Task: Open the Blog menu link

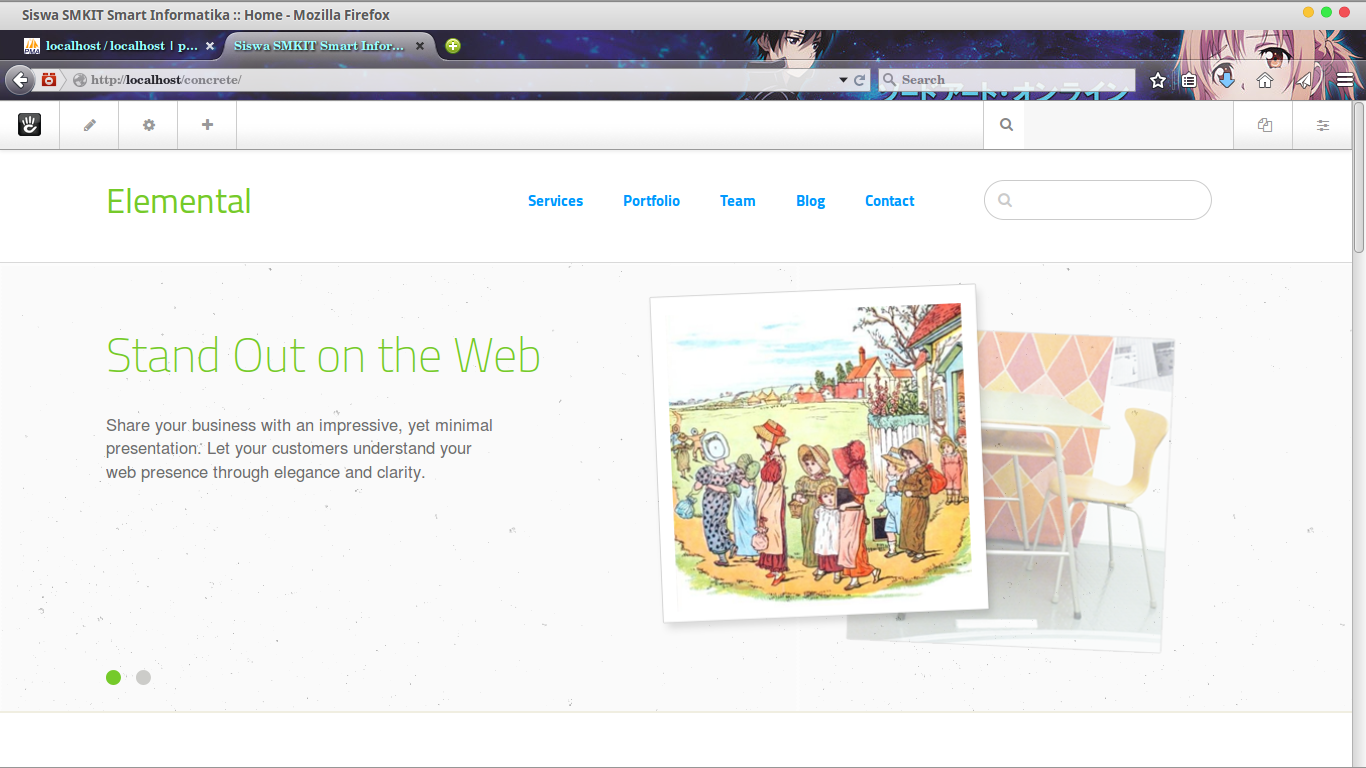Action: pyautogui.click(x=810, y=201)
